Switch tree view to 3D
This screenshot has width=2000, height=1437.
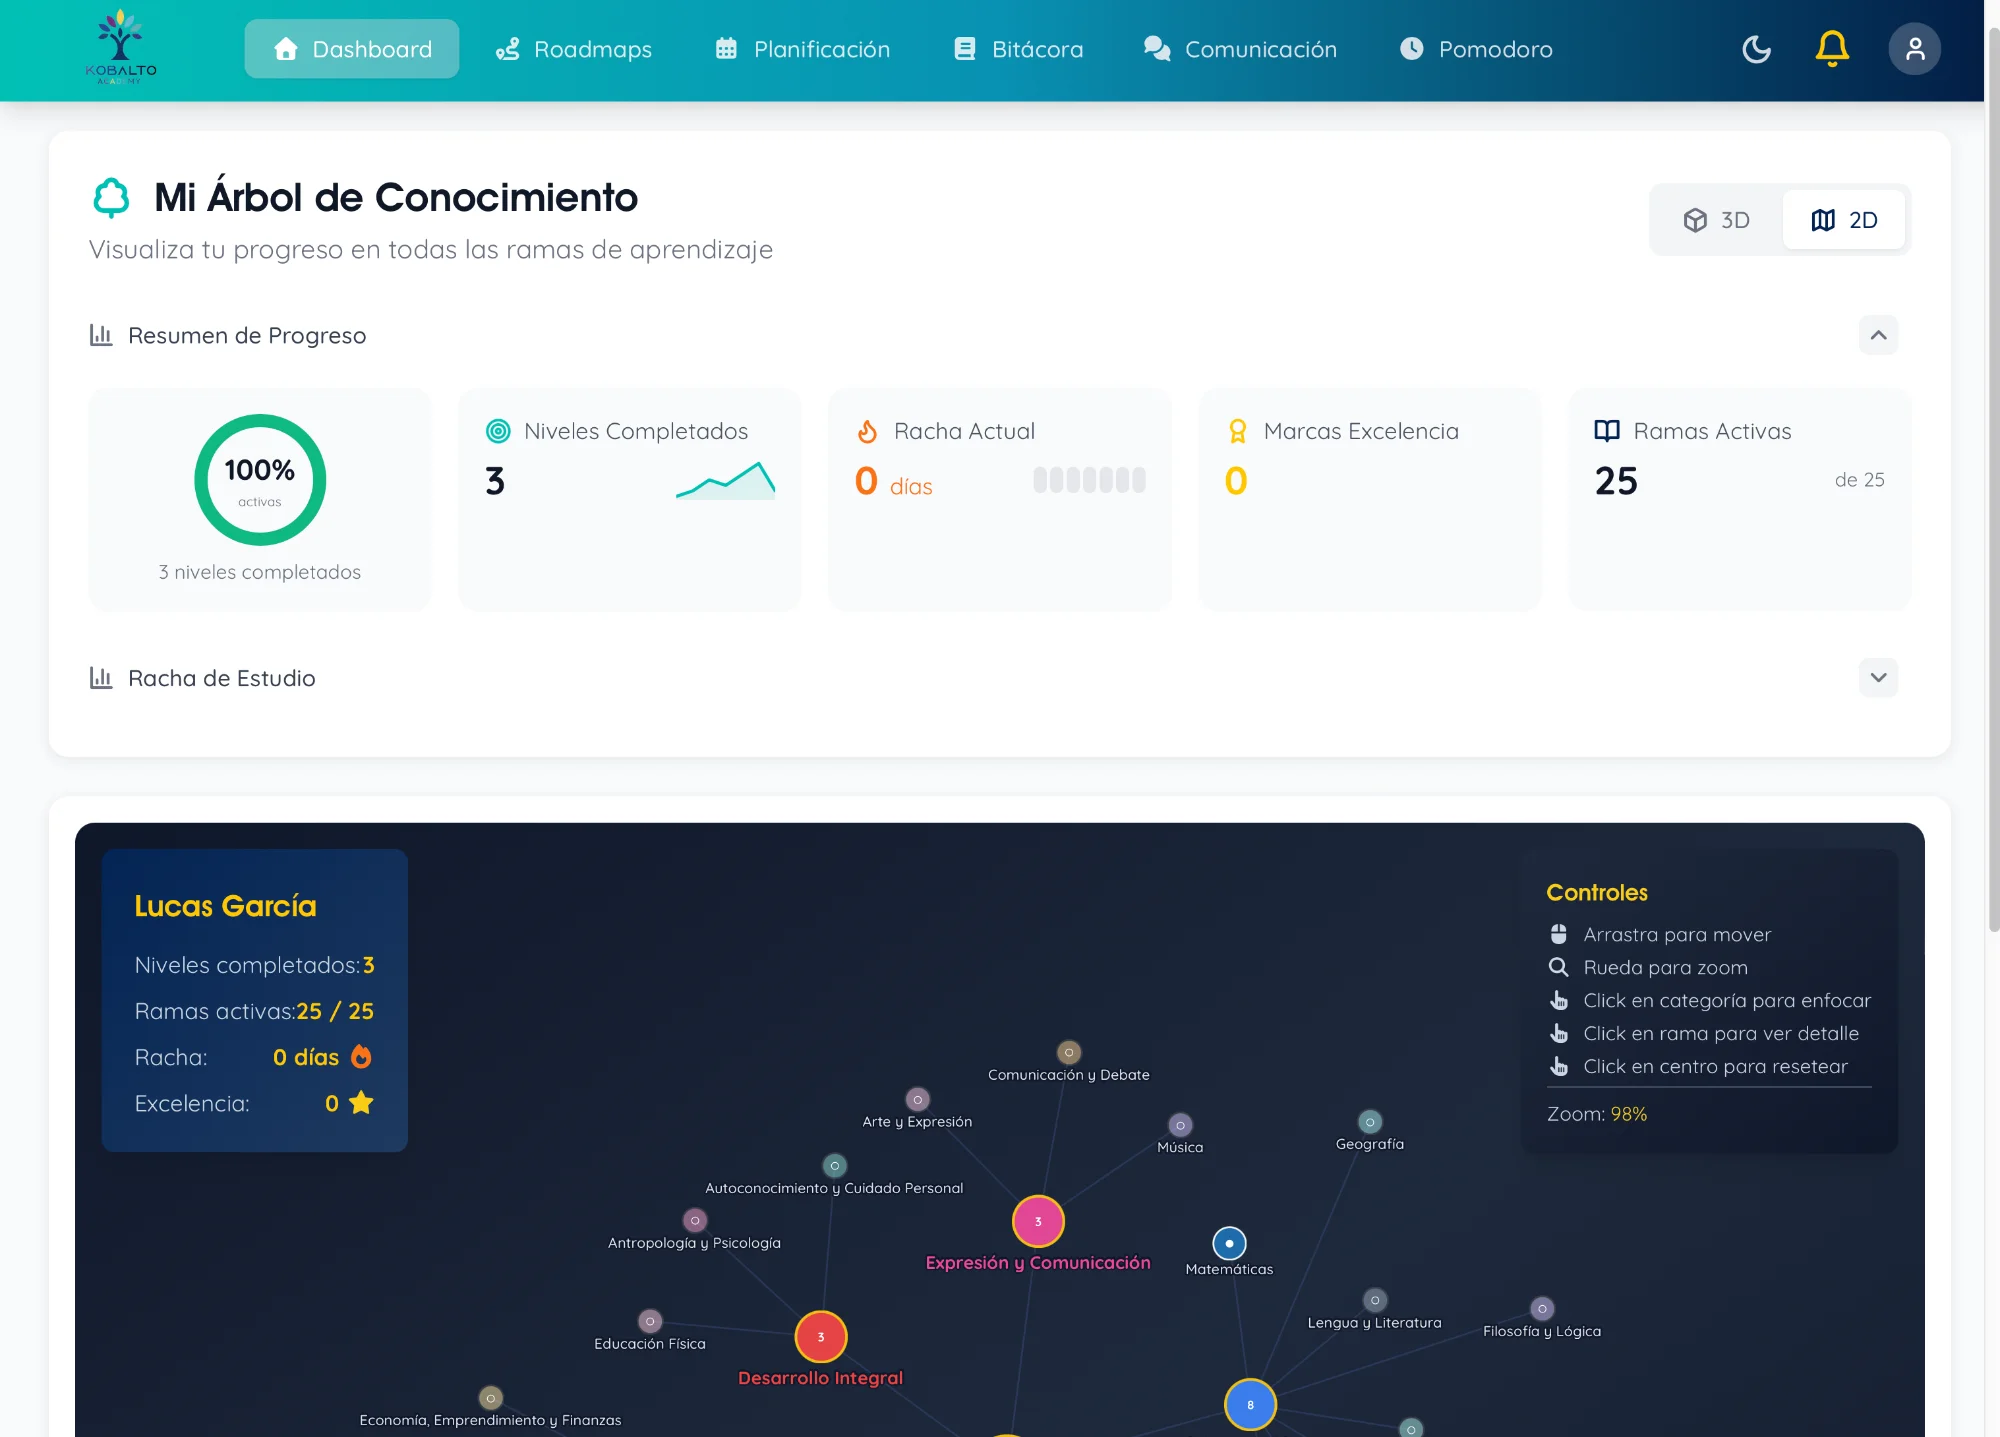[x=1717, y=220]
